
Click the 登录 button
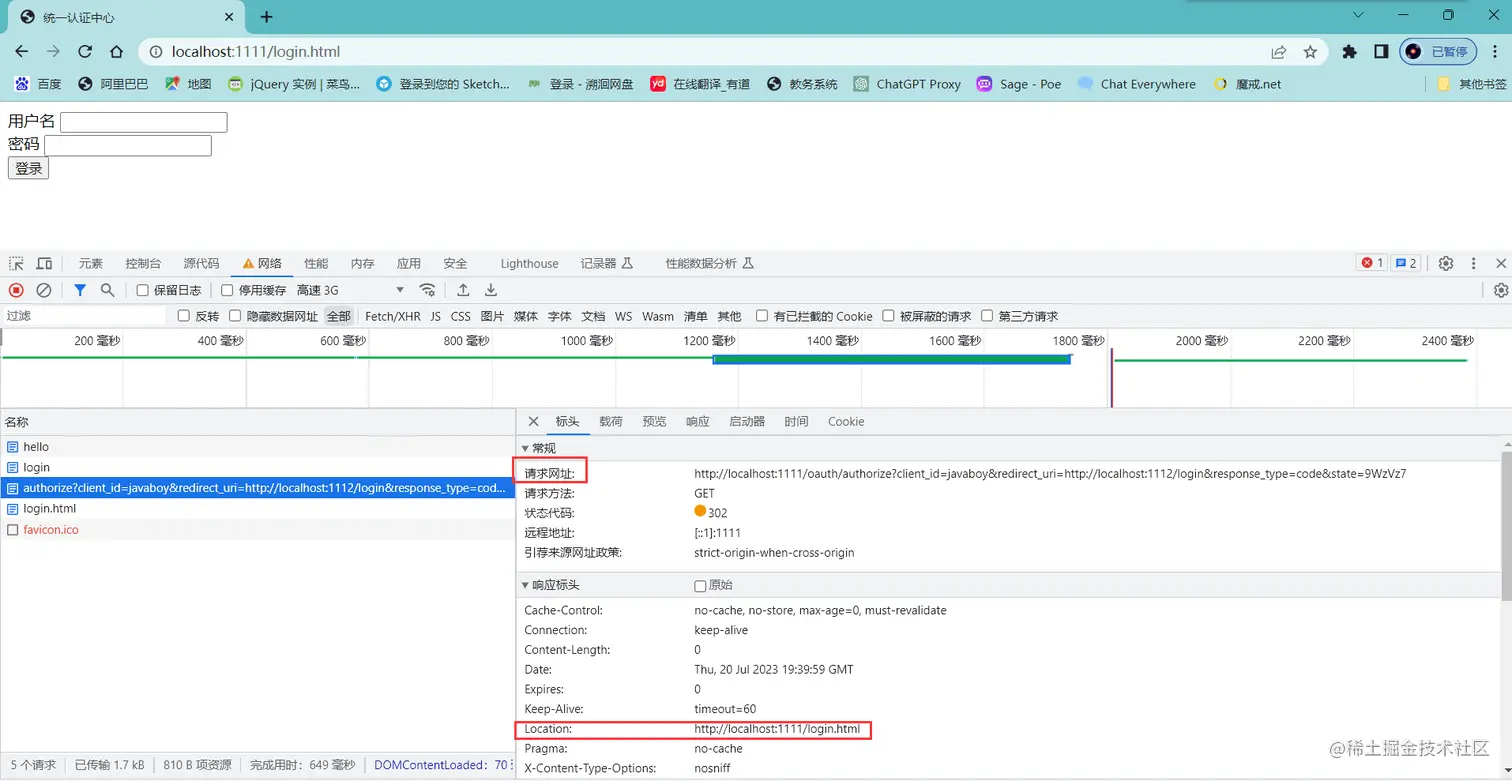click(x=28, y=169)
